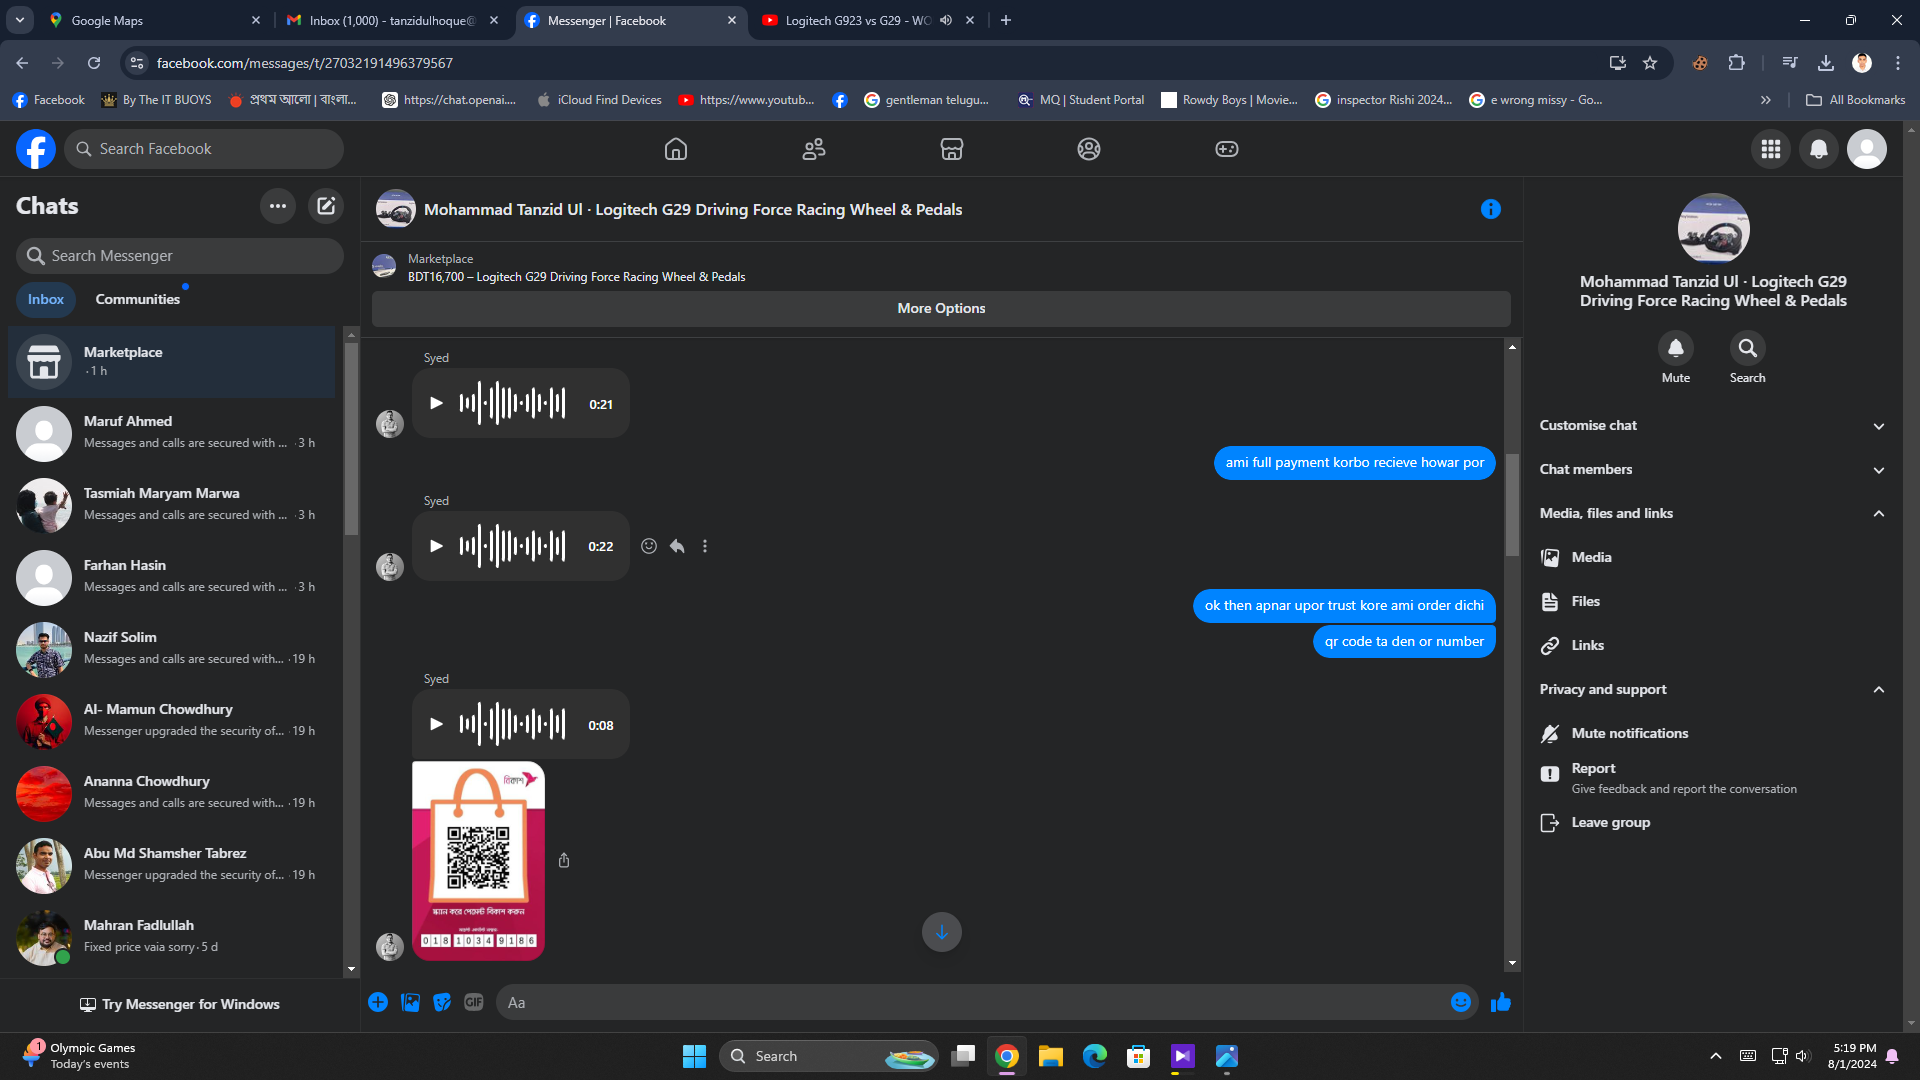Open Chats options three-dot menu
This screenshot has height=1080, width=1920.
tap(278, 206)
